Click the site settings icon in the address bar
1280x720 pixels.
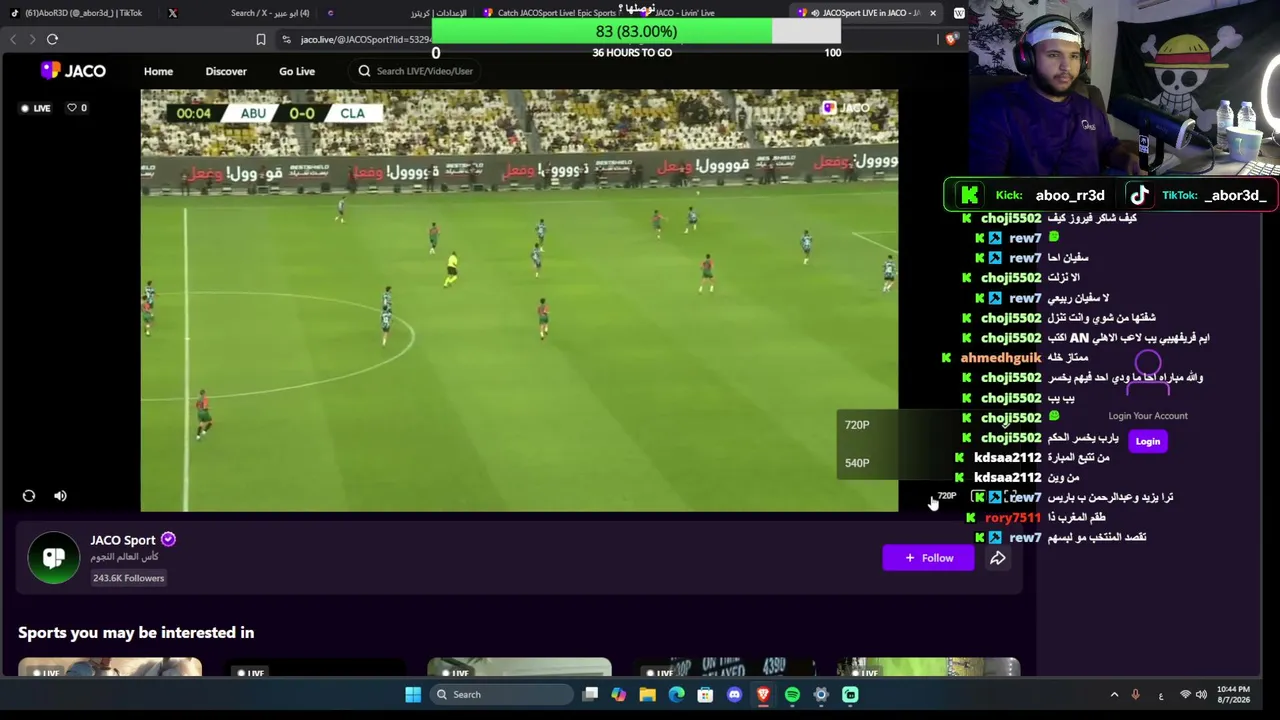(x=286, y=39)
